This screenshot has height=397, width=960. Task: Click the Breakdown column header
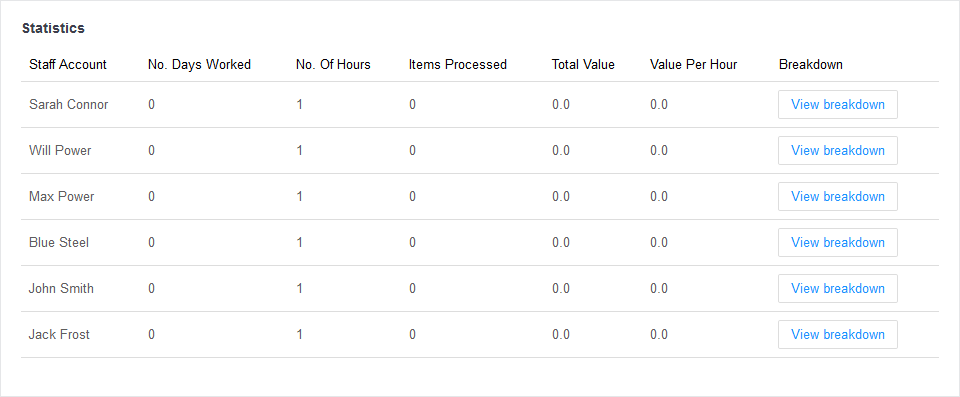coord(811,64)
